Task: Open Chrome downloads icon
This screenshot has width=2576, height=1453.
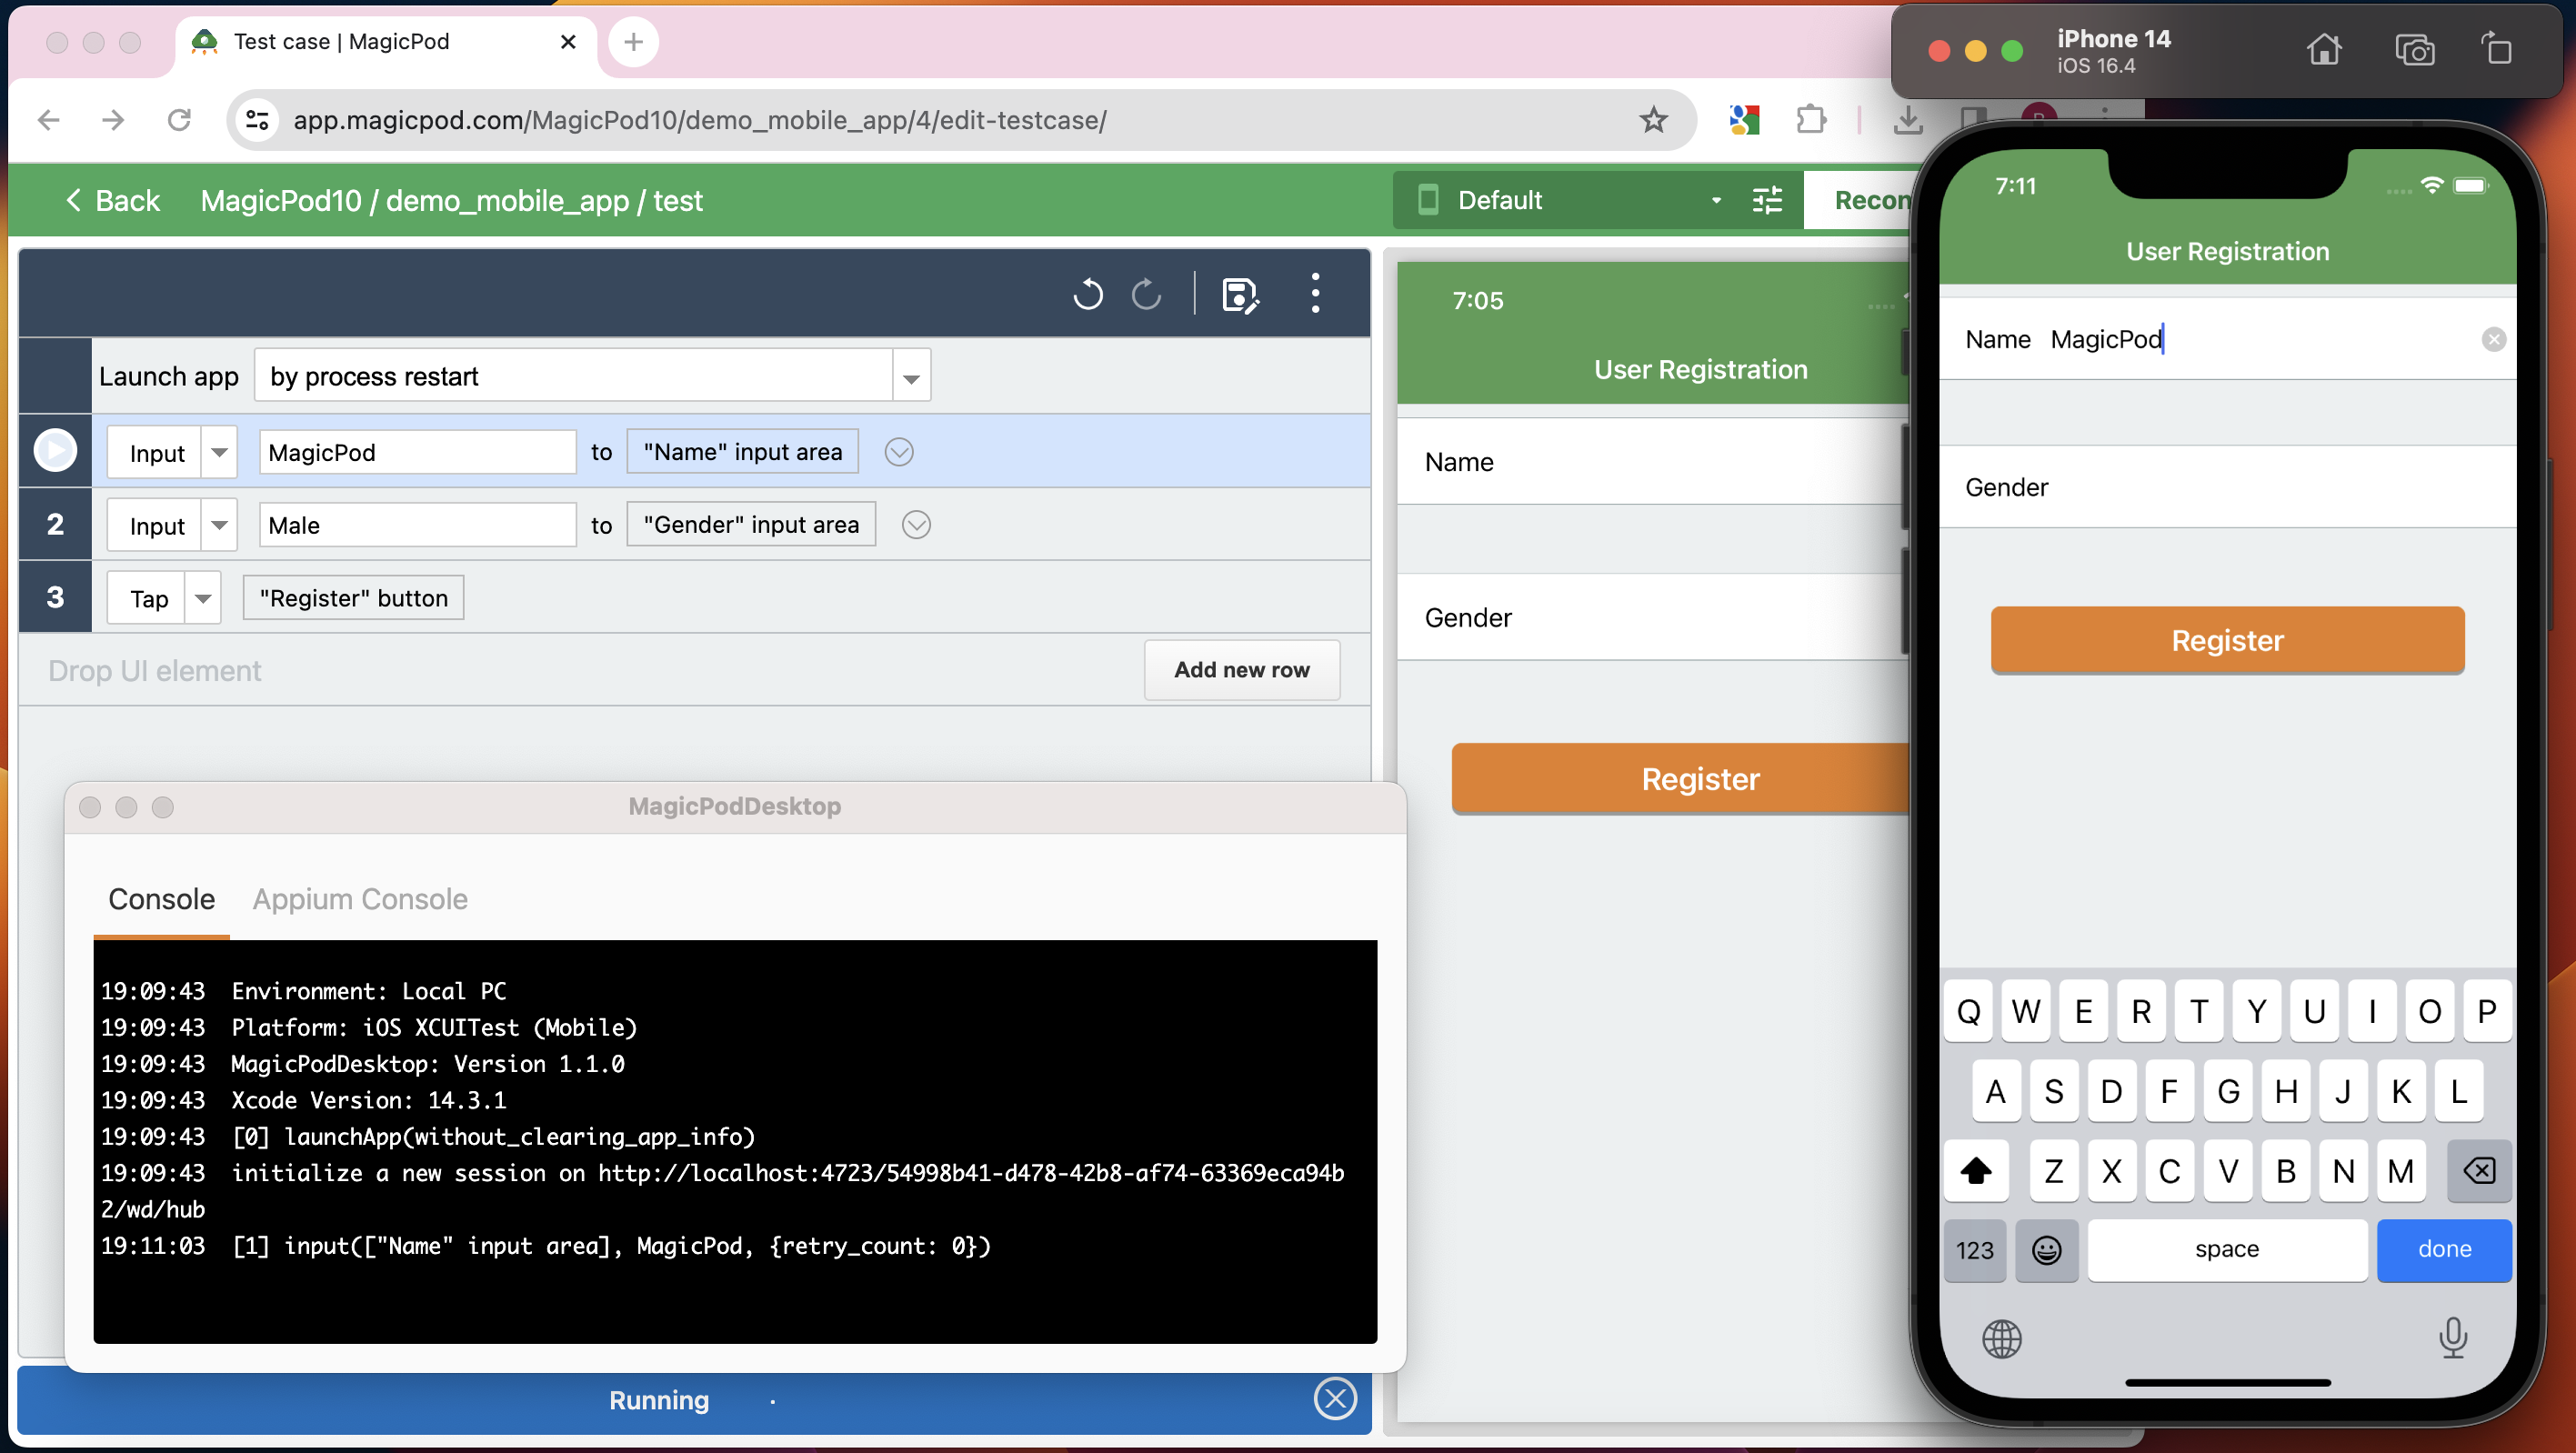Action: tap(1907, 120)
